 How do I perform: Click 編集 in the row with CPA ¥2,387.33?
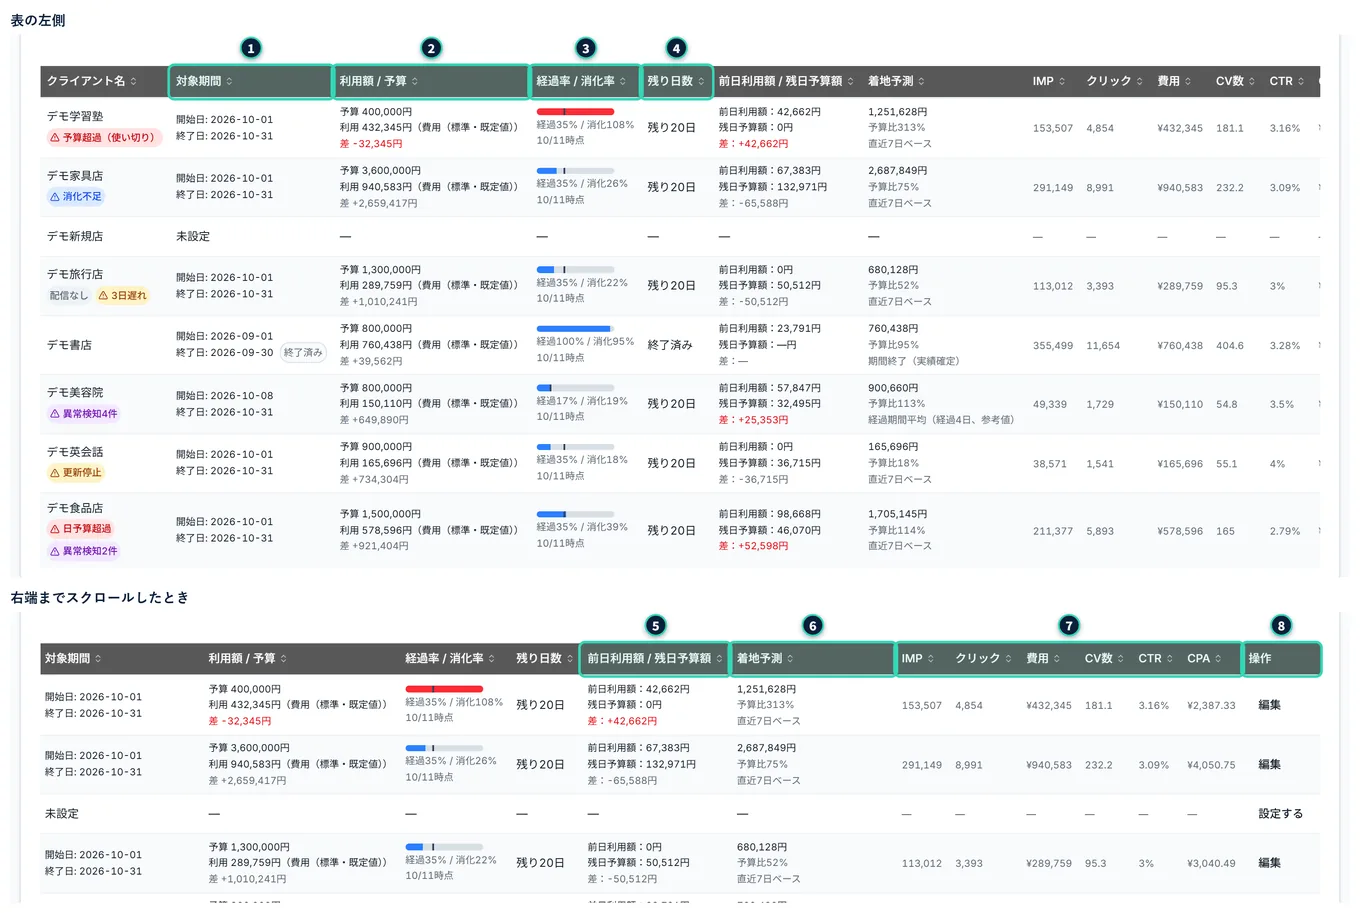pyautogui.click(x=1269, y=705)
